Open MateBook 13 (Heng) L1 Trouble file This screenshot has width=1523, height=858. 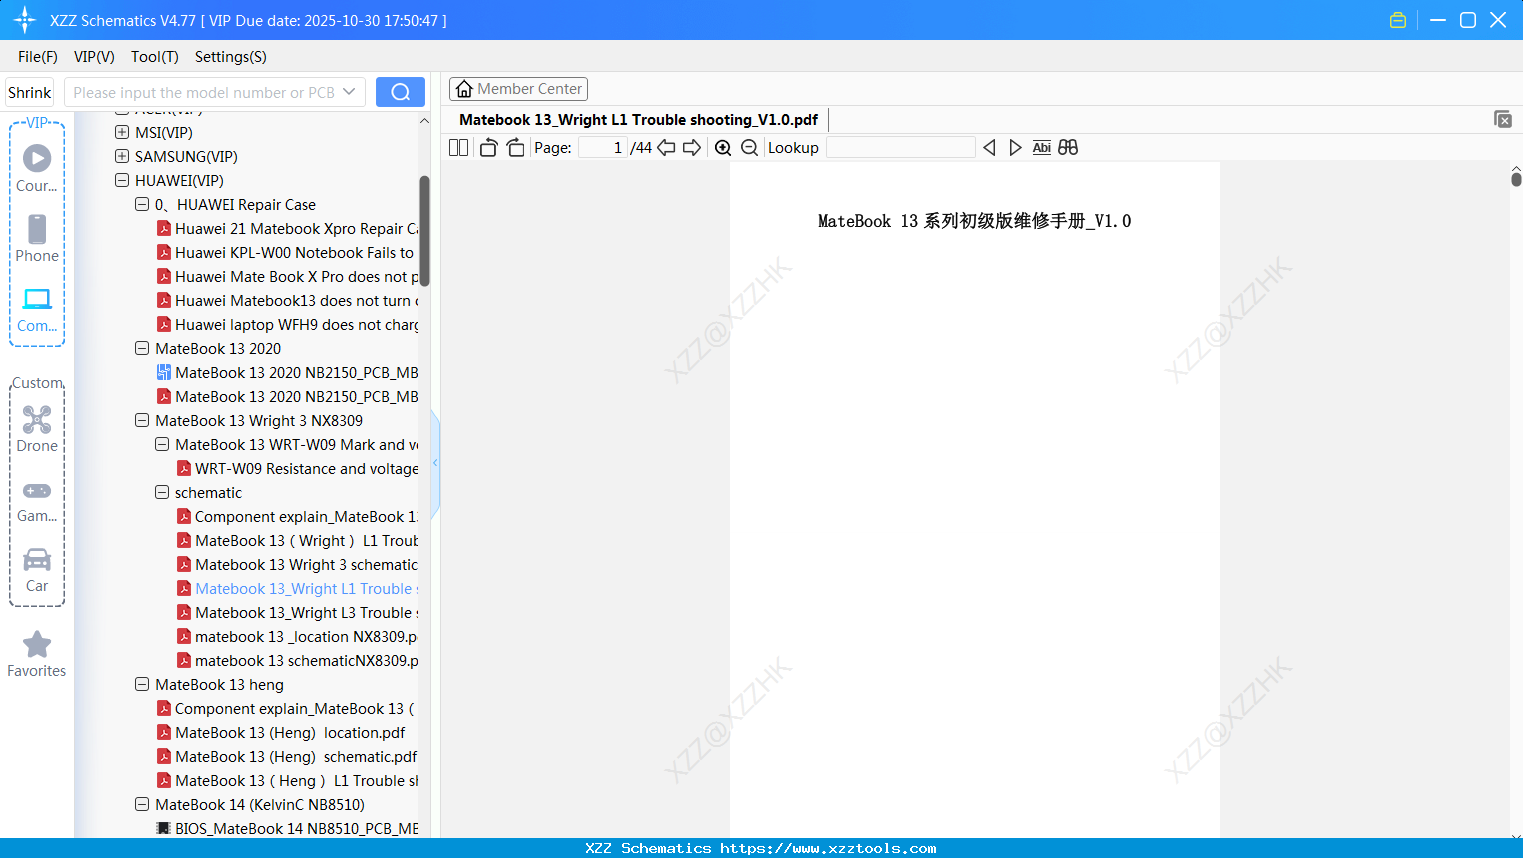click(x=288, y=780)
